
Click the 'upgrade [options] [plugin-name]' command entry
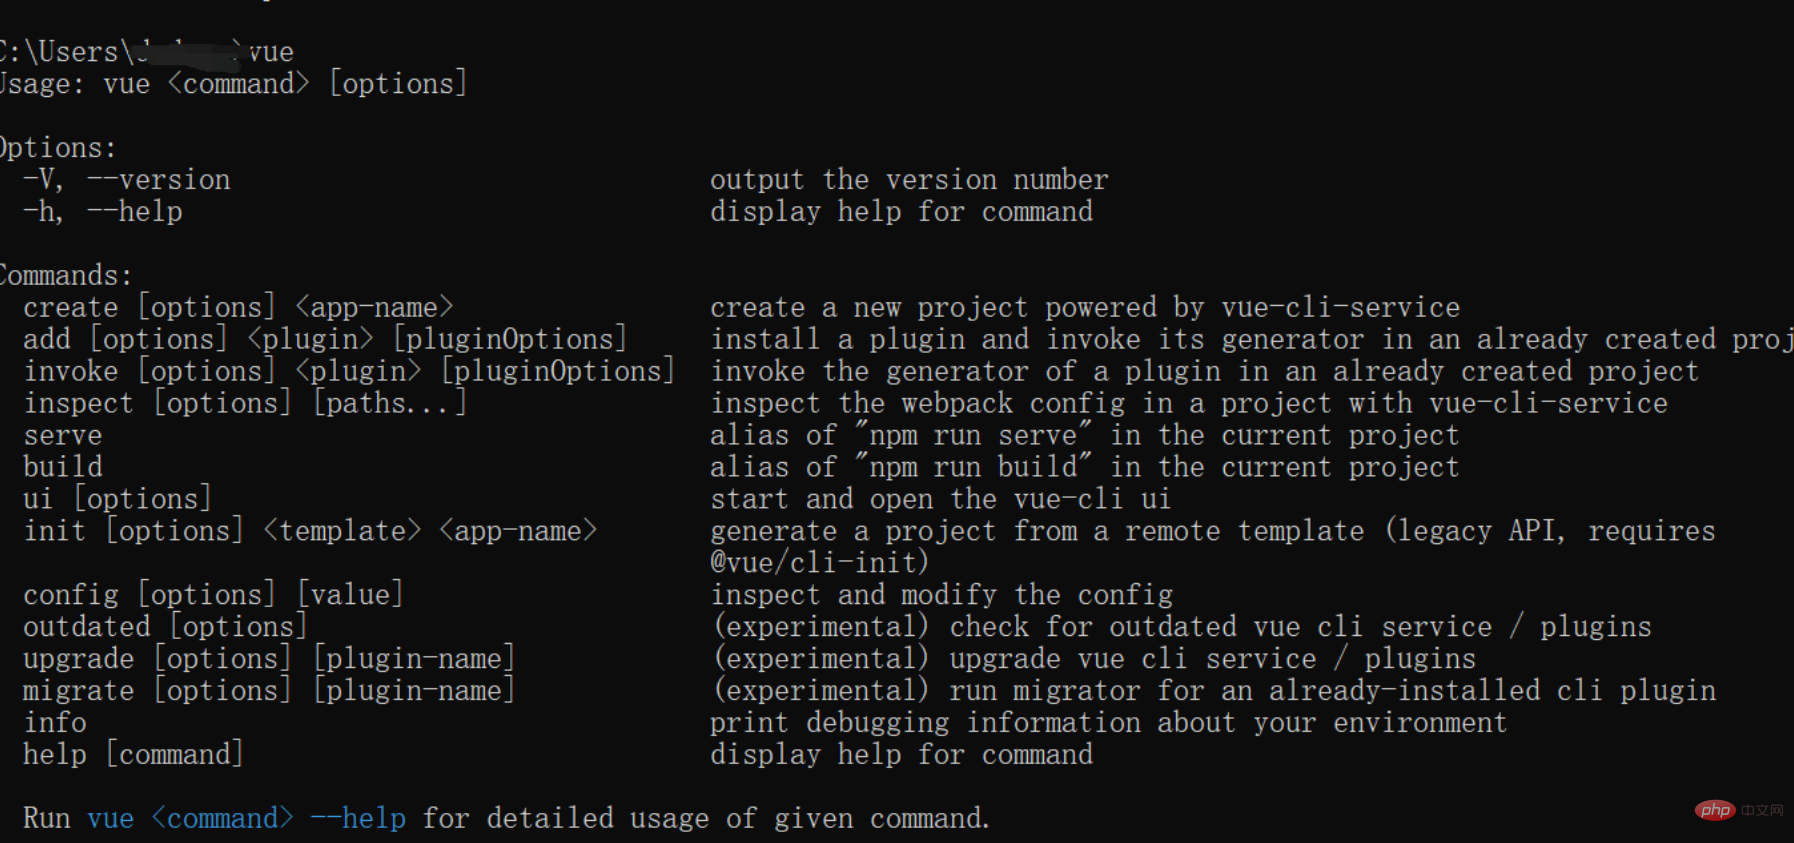coord(269,659)
